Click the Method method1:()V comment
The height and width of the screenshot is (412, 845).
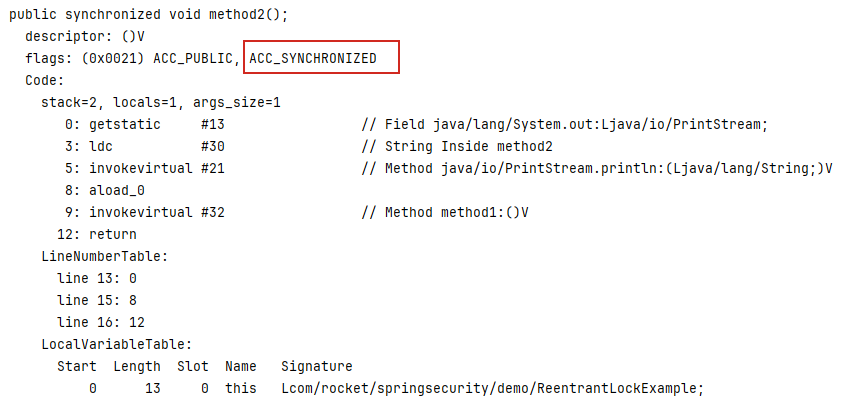[x=445, y=213]
